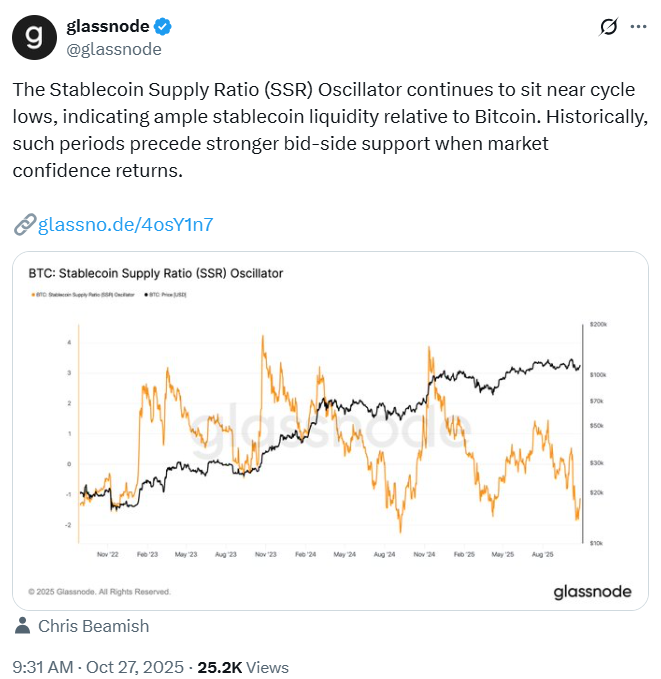Click the chart title BTC Stablecoin Supply Ratio
Viewport: 661px width, 679px height.
[x=155, y=273]
